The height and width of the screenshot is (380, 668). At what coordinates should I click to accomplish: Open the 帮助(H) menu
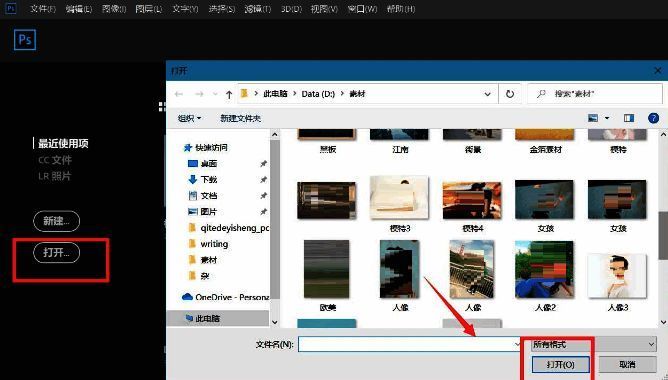[x=401, y=9]
